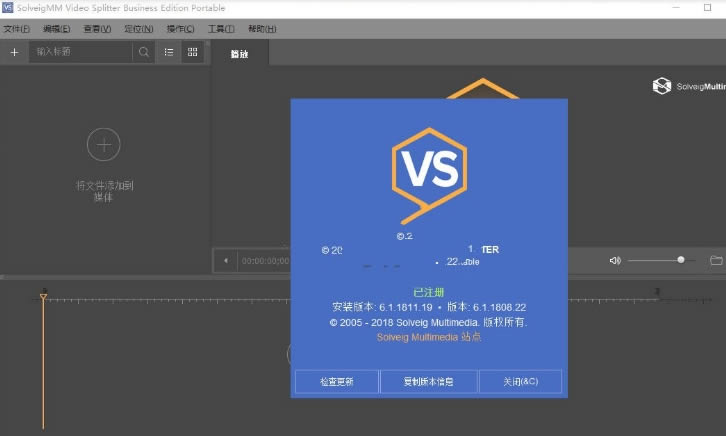Image resolution: width=726 pixels, height=436 pixels.
Task: Open the 编辑(E) menu
Action: pos(56,29)
